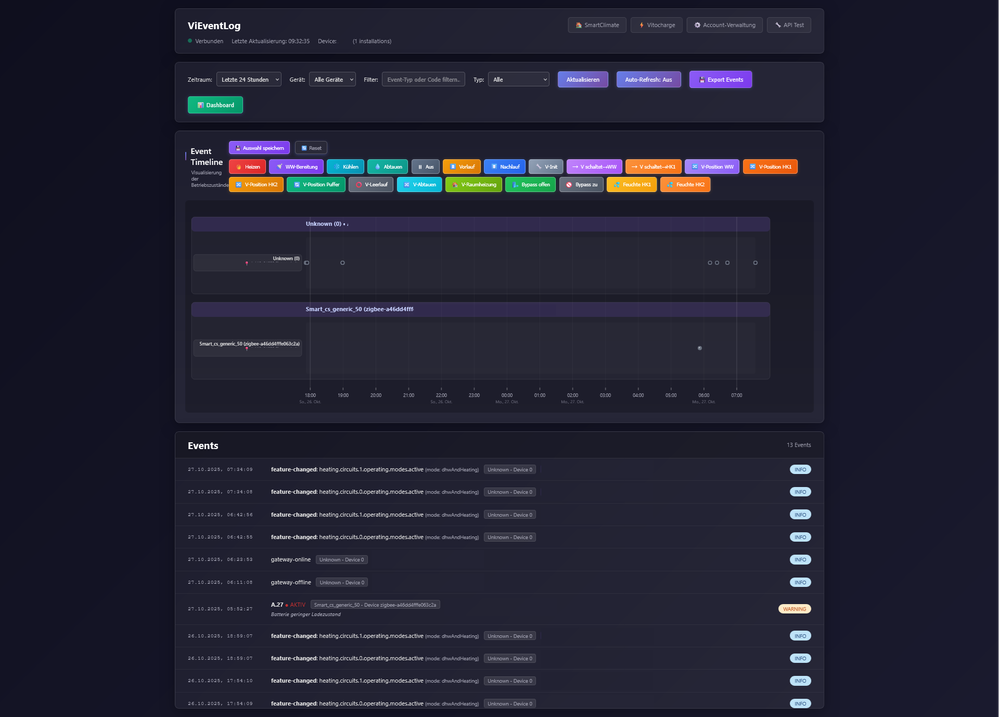Open the Vitocharge page
This screenshot has width=999, height=717.
click(x=656, y=25)
